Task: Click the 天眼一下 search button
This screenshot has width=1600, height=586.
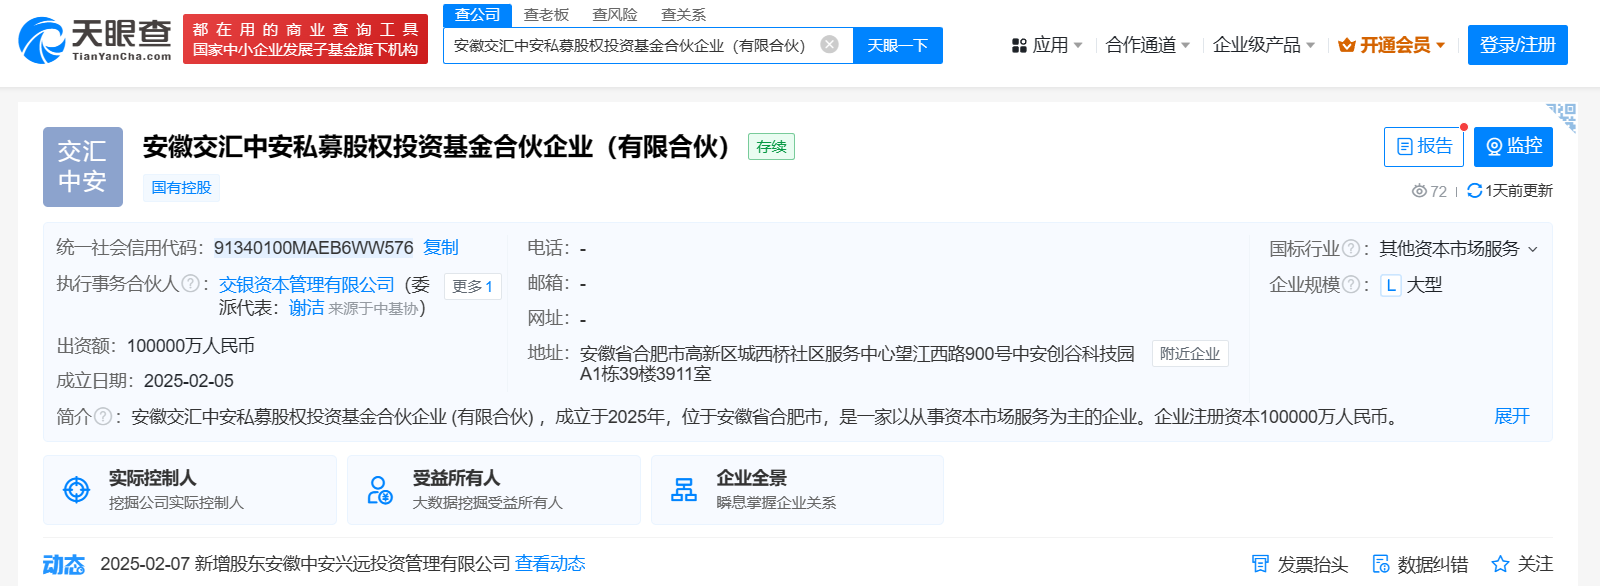Action: tap(898, 45)
